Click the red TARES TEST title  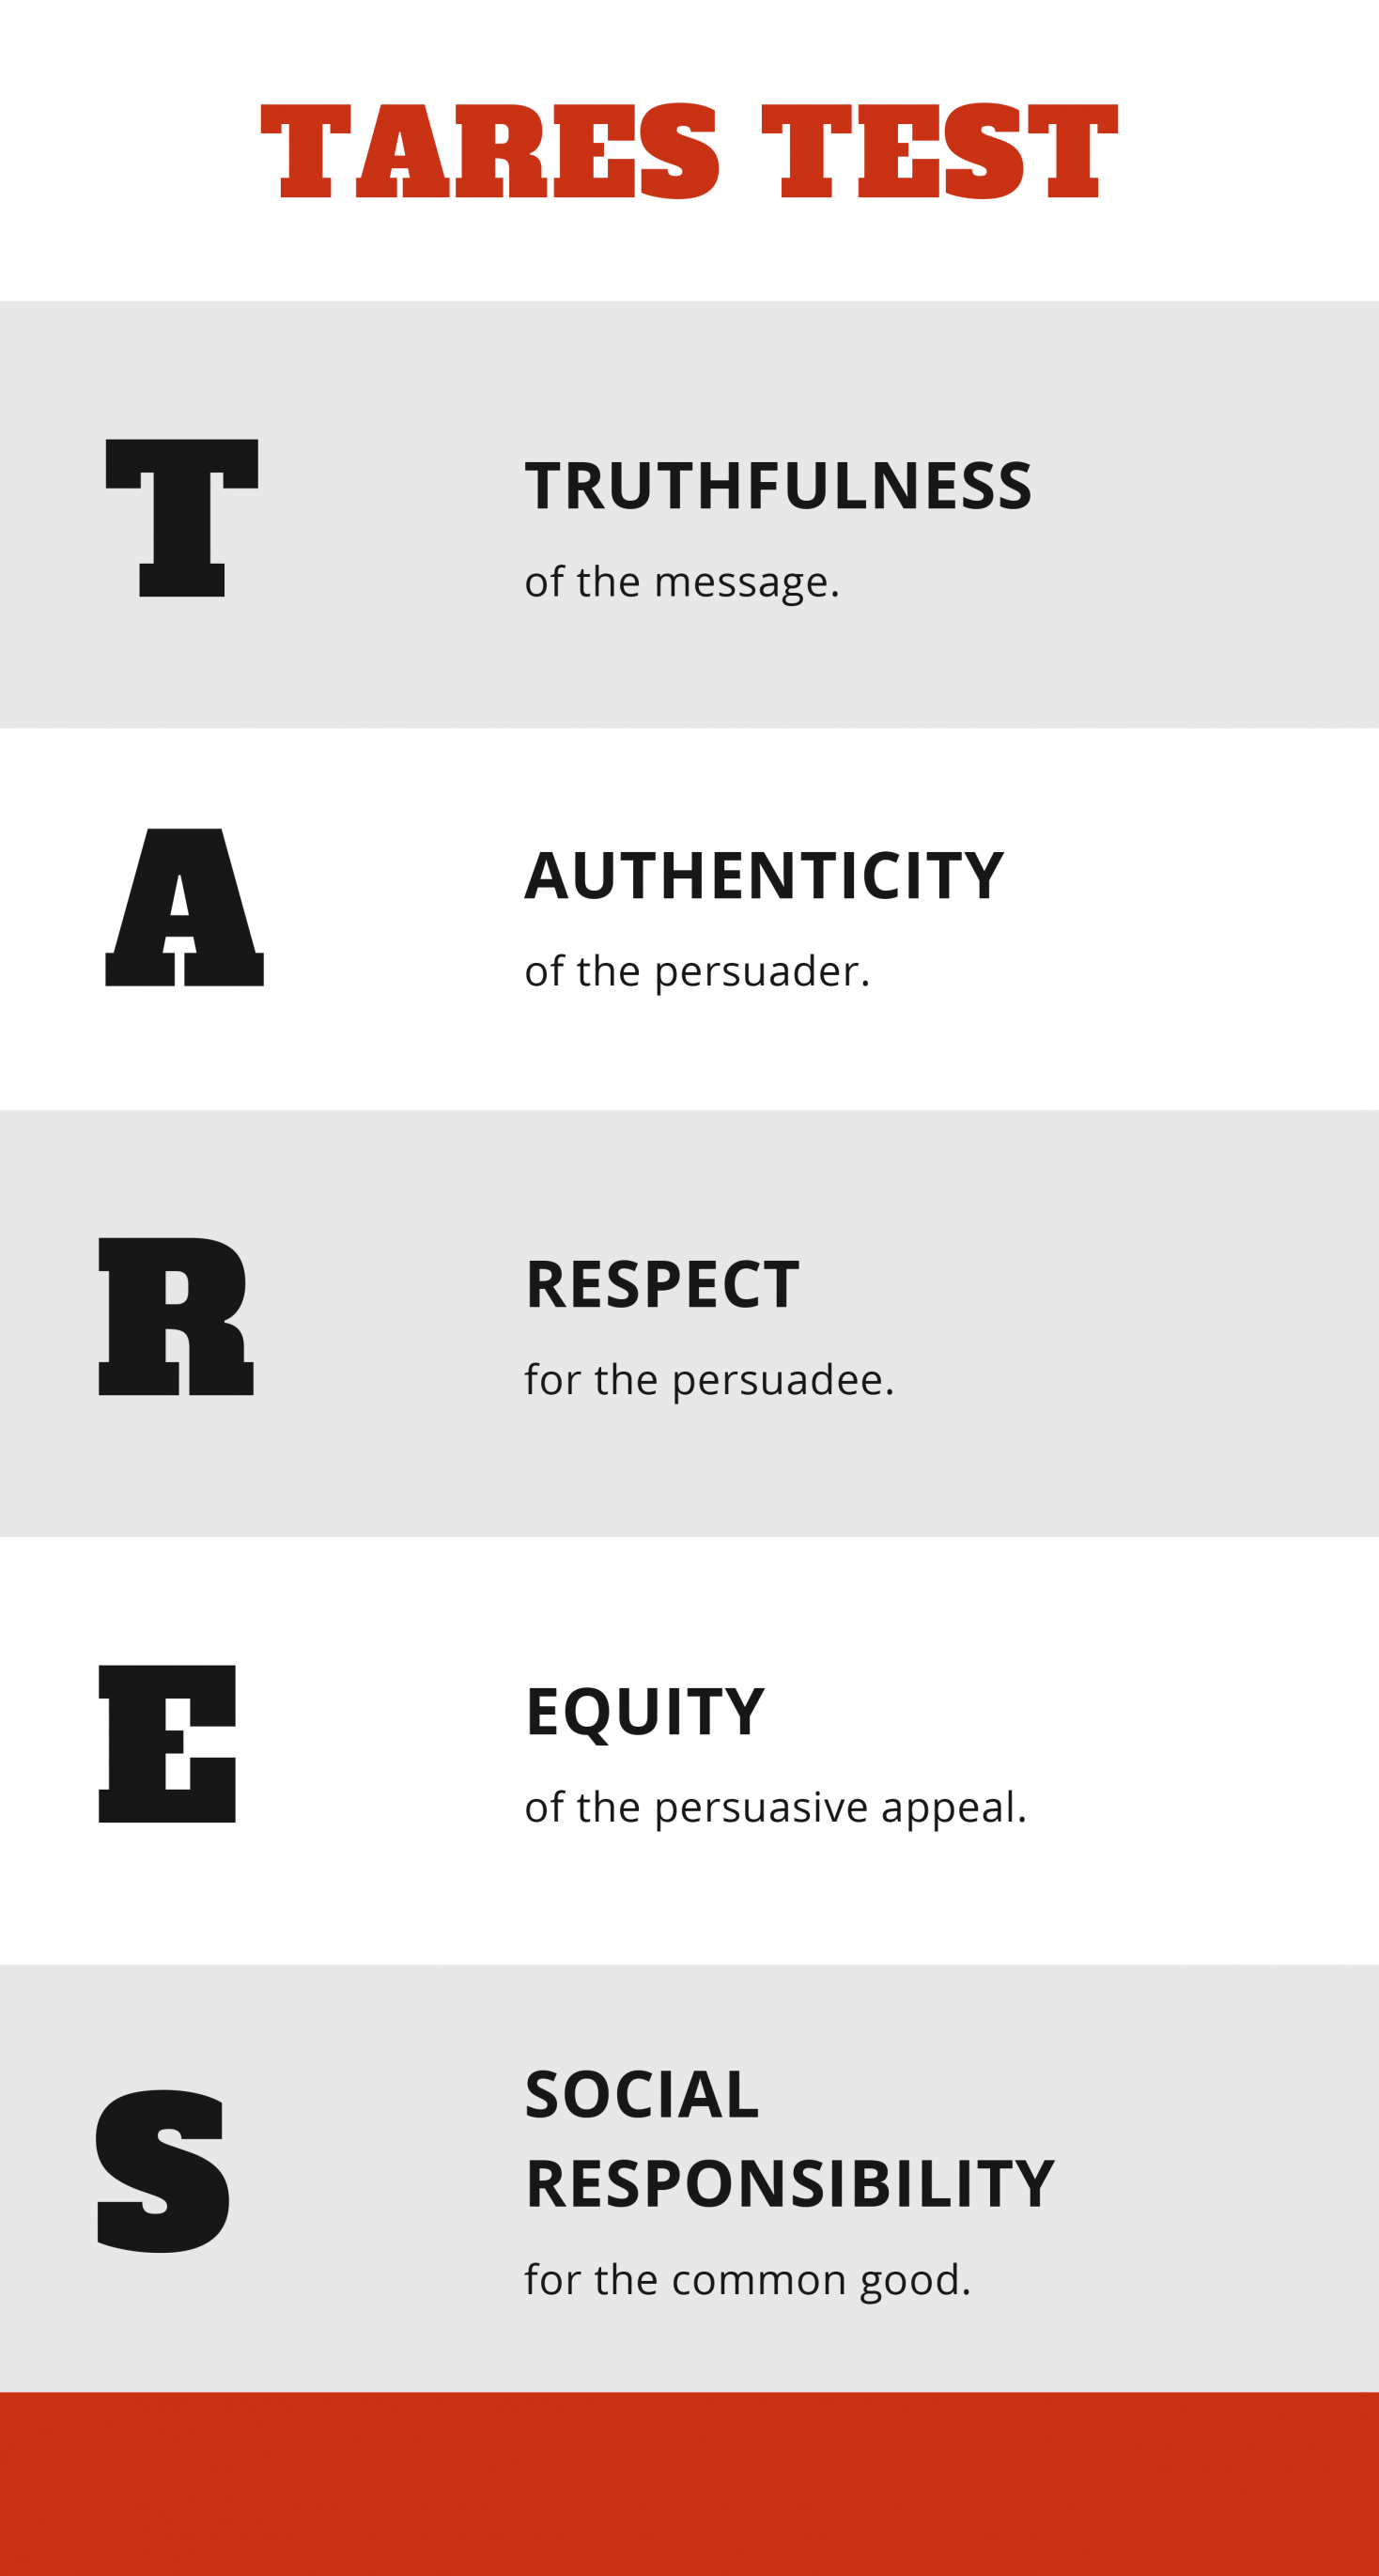pyautogui.click(x=689, y=151)
